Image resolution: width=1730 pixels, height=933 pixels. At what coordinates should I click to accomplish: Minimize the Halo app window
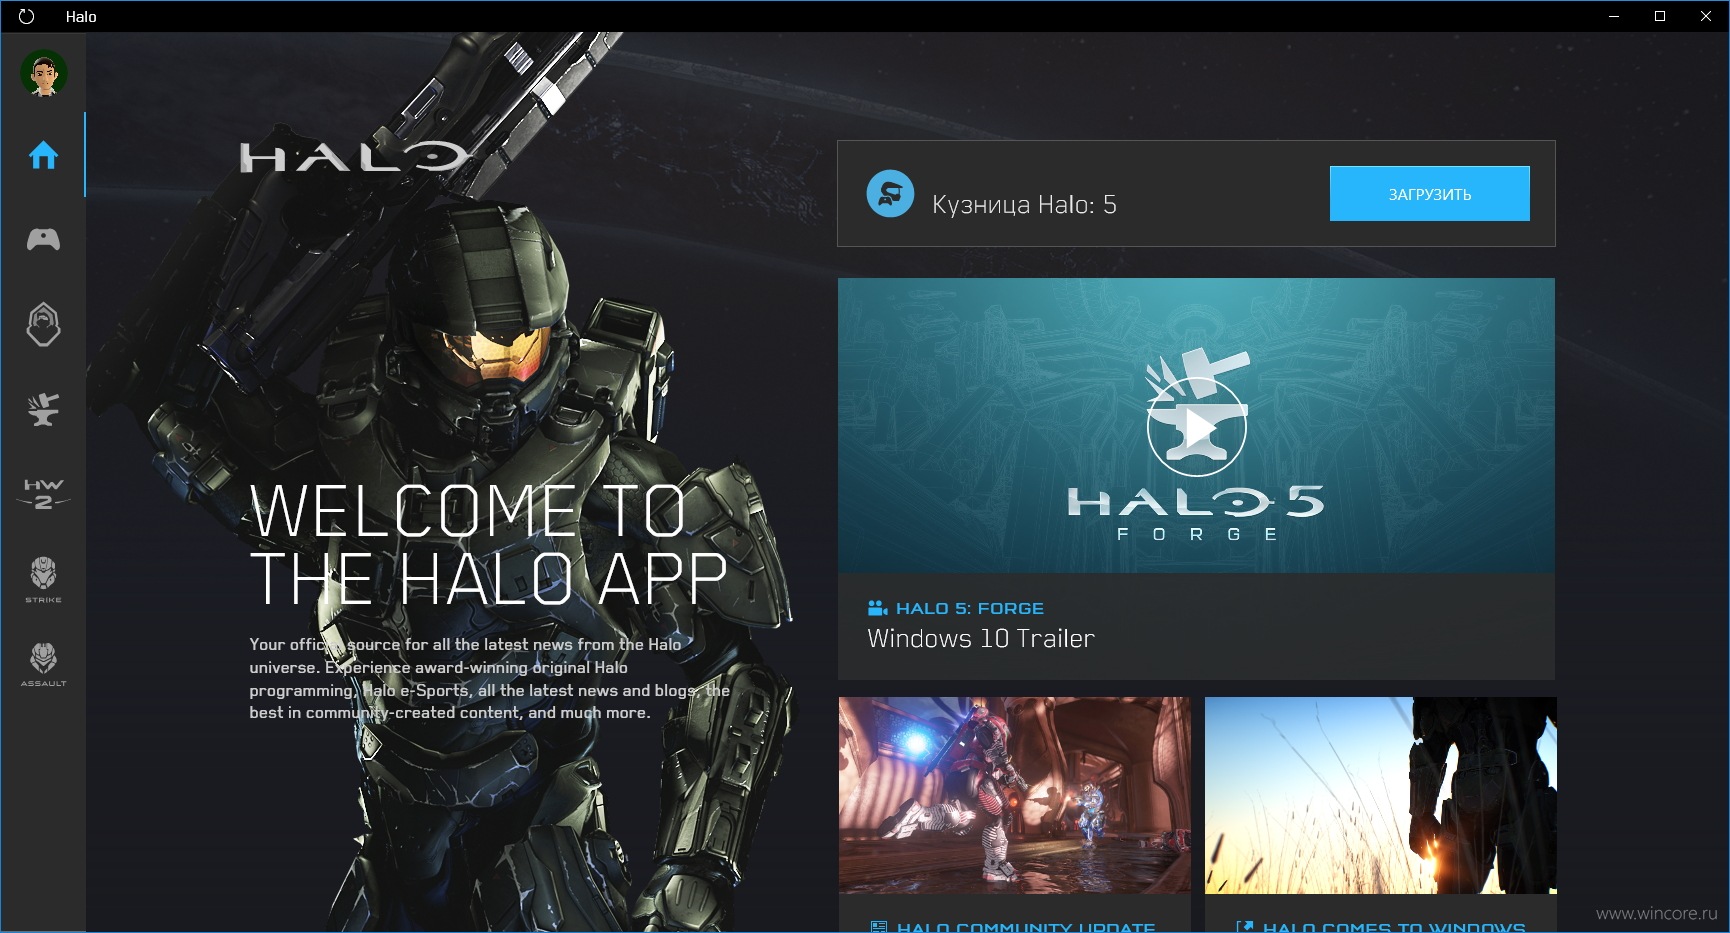click(1614, 16)
